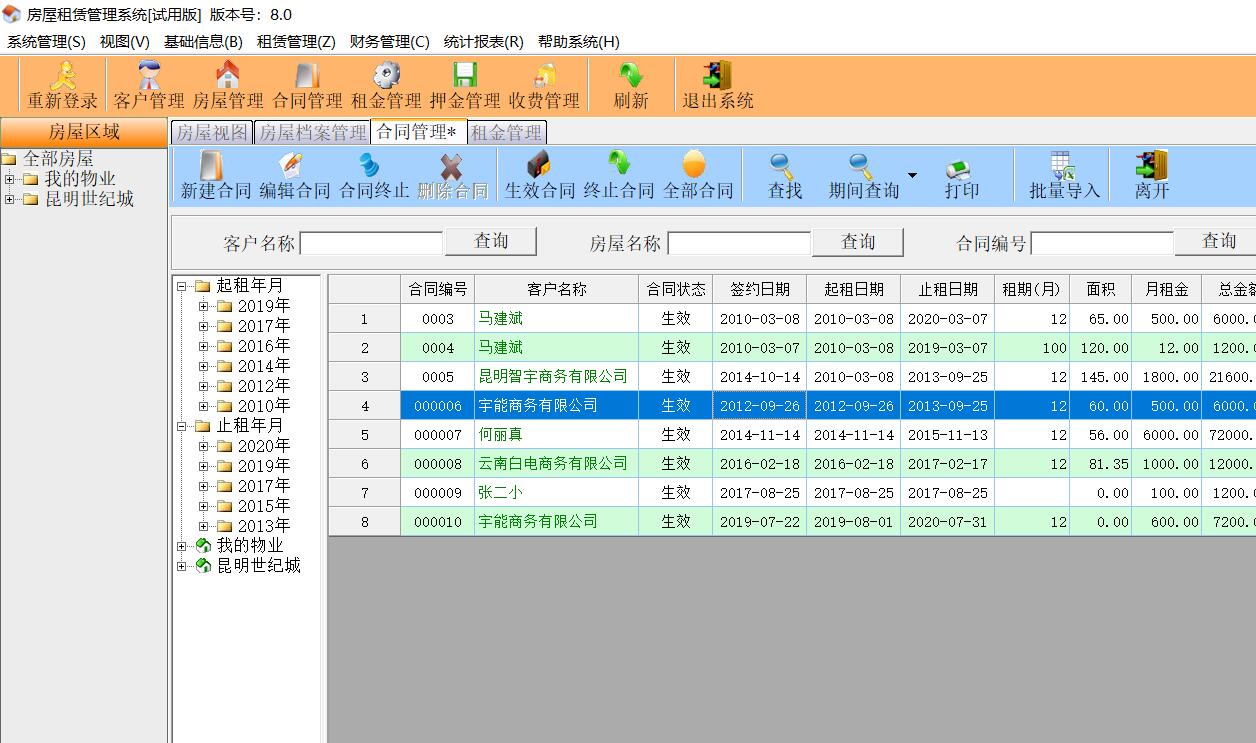The image size is (1256, 743).
Task: Open the 系统管理(S) menu
Action: click(46, 41)
